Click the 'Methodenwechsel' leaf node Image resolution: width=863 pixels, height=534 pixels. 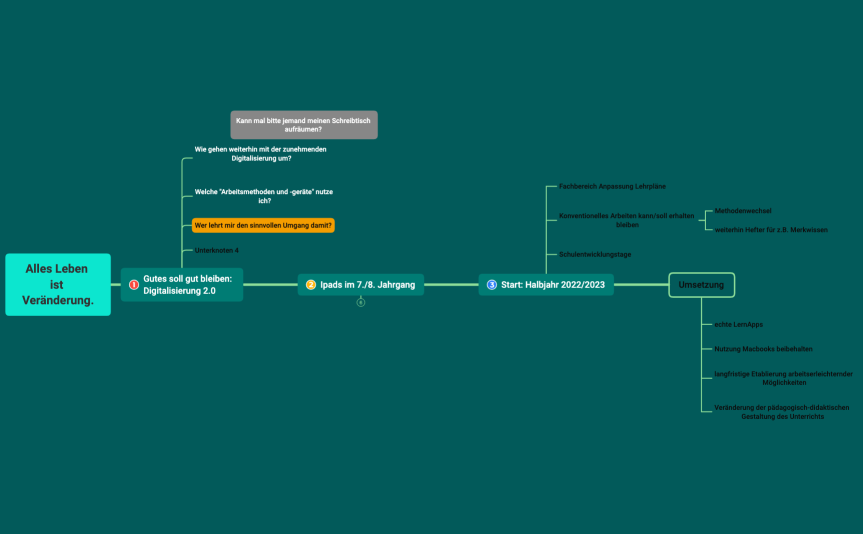click(x=742, y=211)
